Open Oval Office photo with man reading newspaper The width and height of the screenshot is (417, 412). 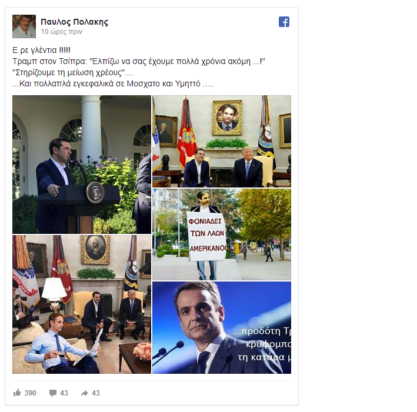(x=82, y=304)
